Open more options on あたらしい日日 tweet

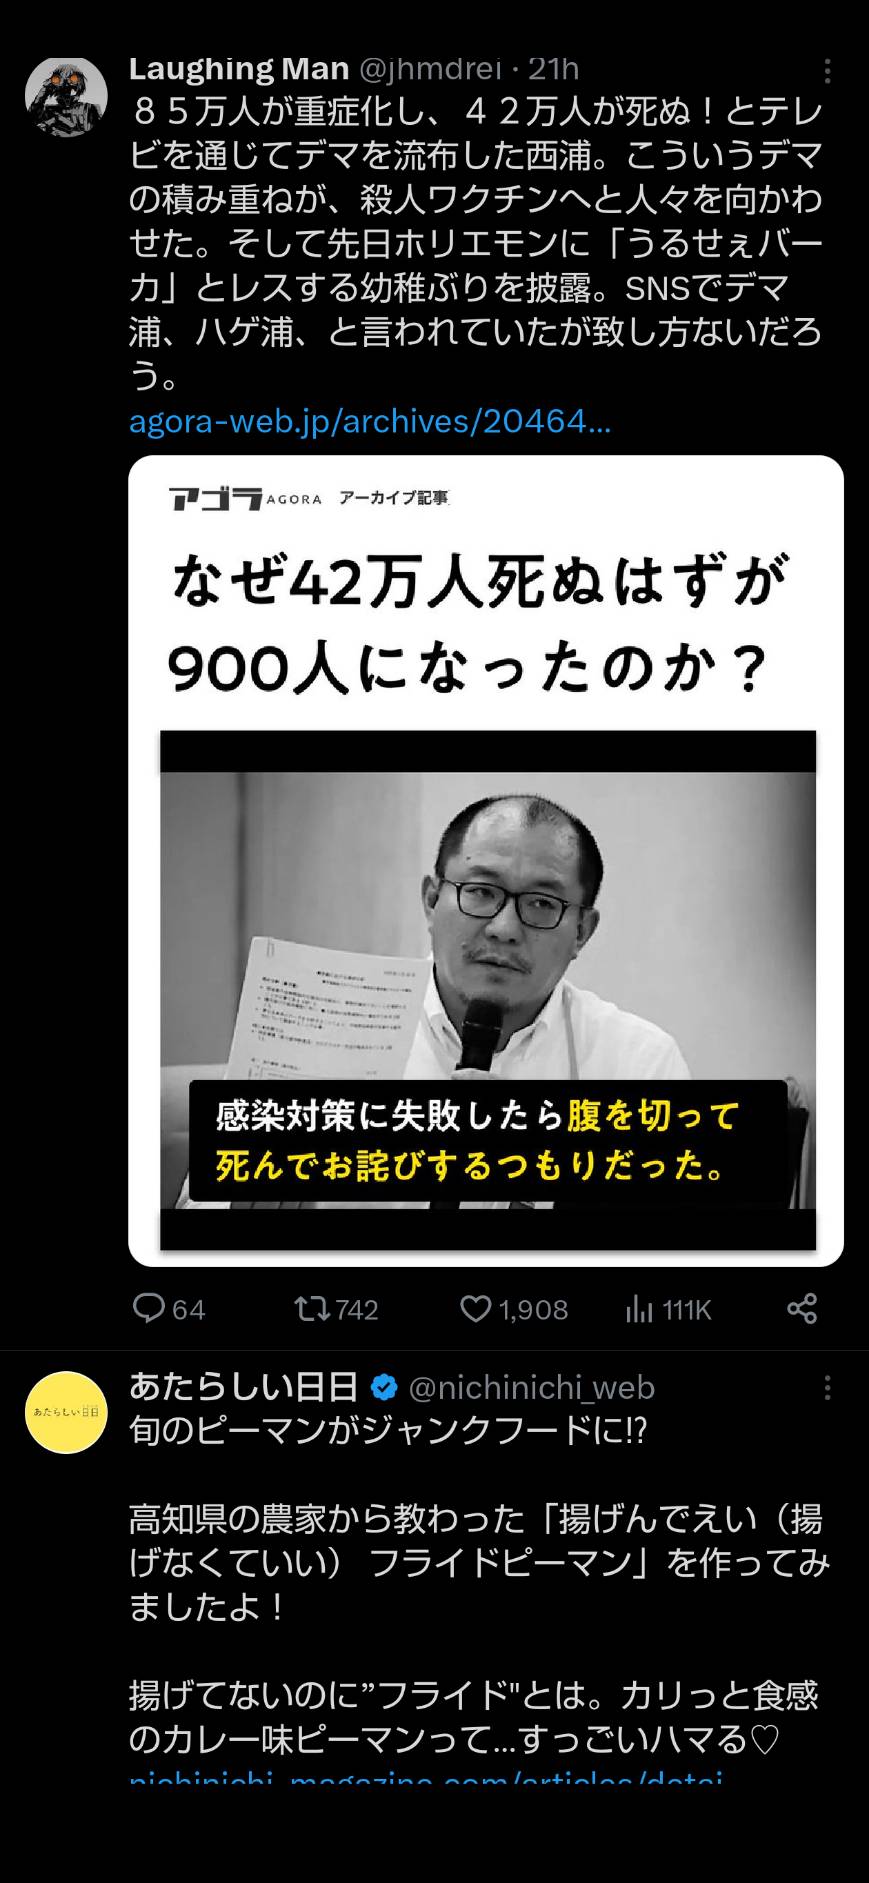(x=827, y=1388)
